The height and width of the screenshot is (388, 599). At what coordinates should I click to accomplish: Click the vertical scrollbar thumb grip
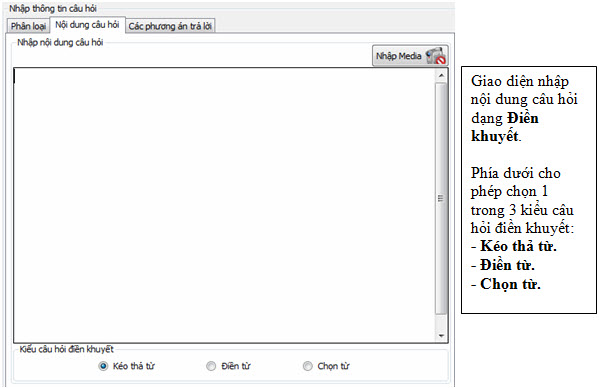click(441, 198)
